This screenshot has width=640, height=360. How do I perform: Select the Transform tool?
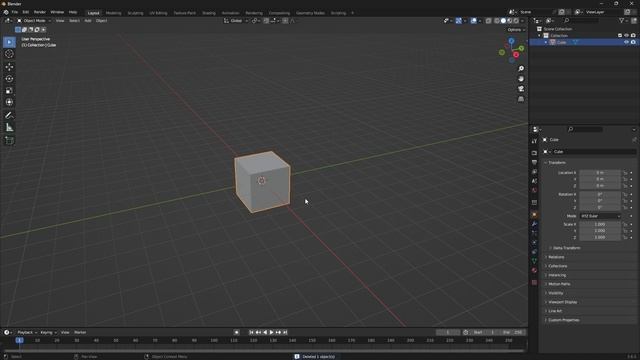[x=9, y=102]
